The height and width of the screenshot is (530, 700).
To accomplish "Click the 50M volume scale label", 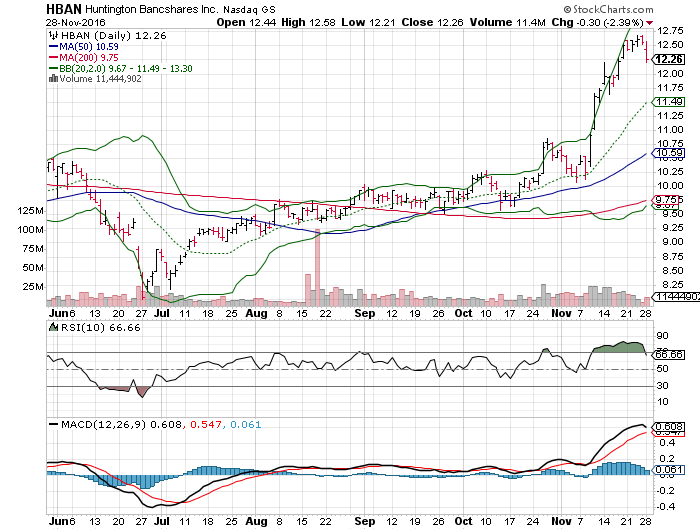I will tap(33, 267).
